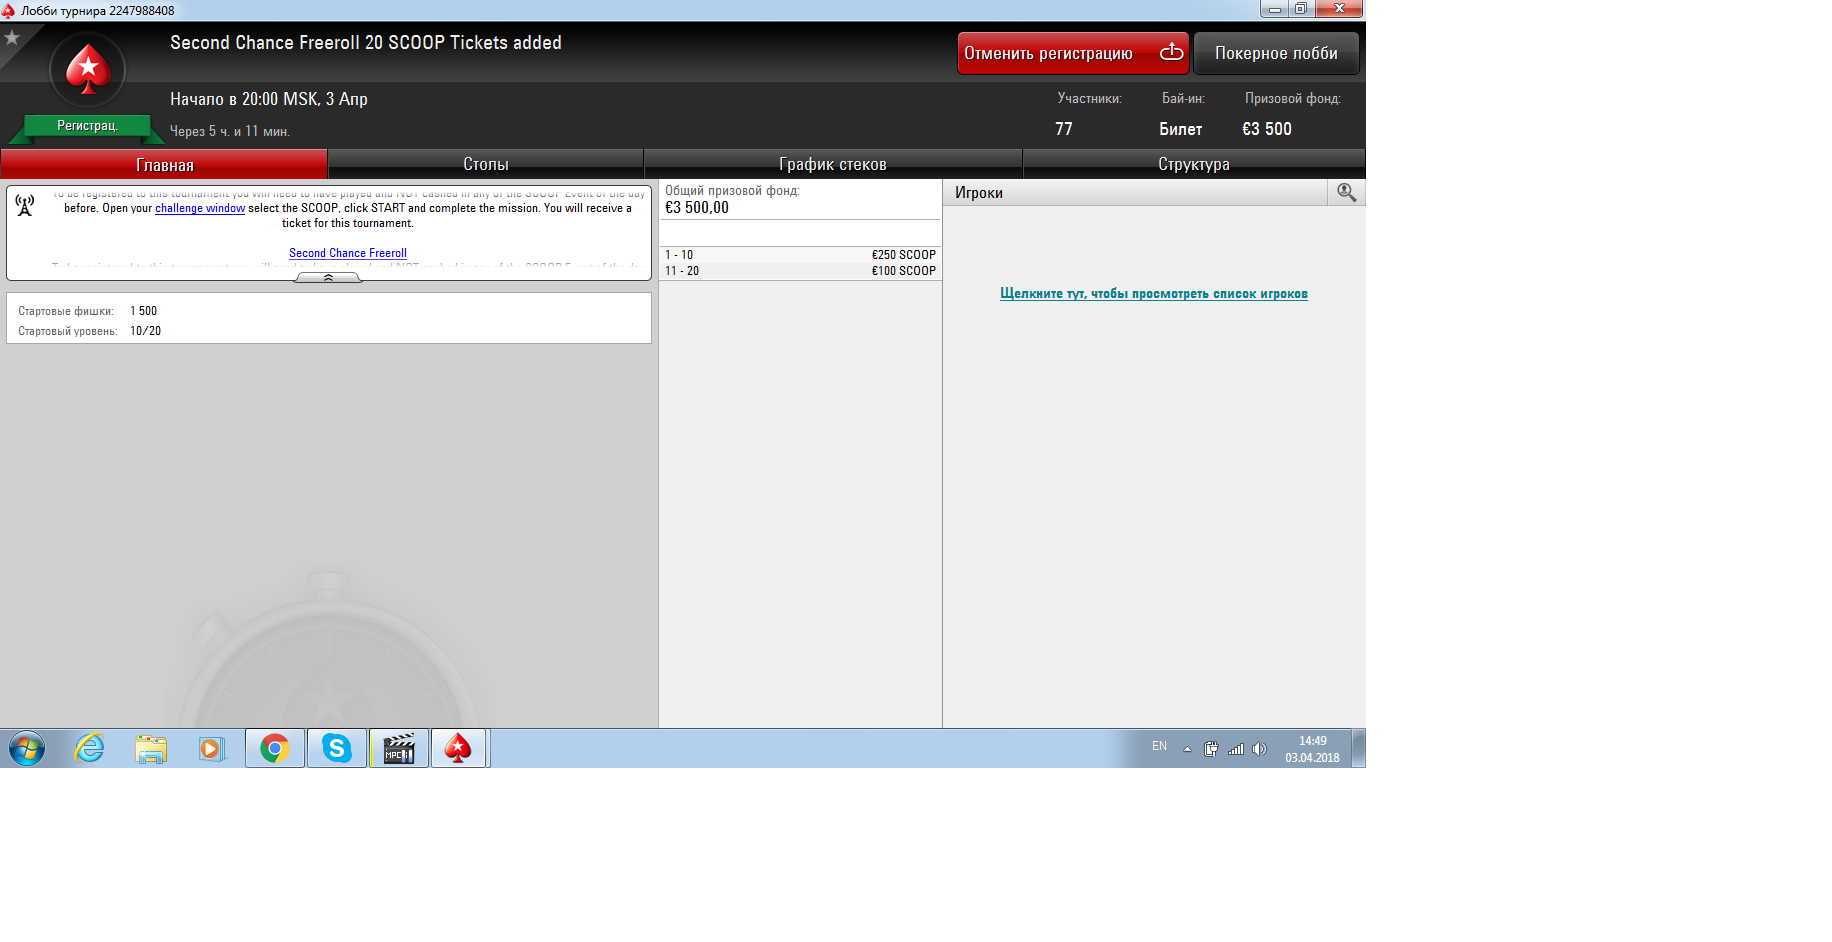Follow the Second Chance Freeroll link
The height and width of the screenshot is (942, 1832).
tap(348, 253)
